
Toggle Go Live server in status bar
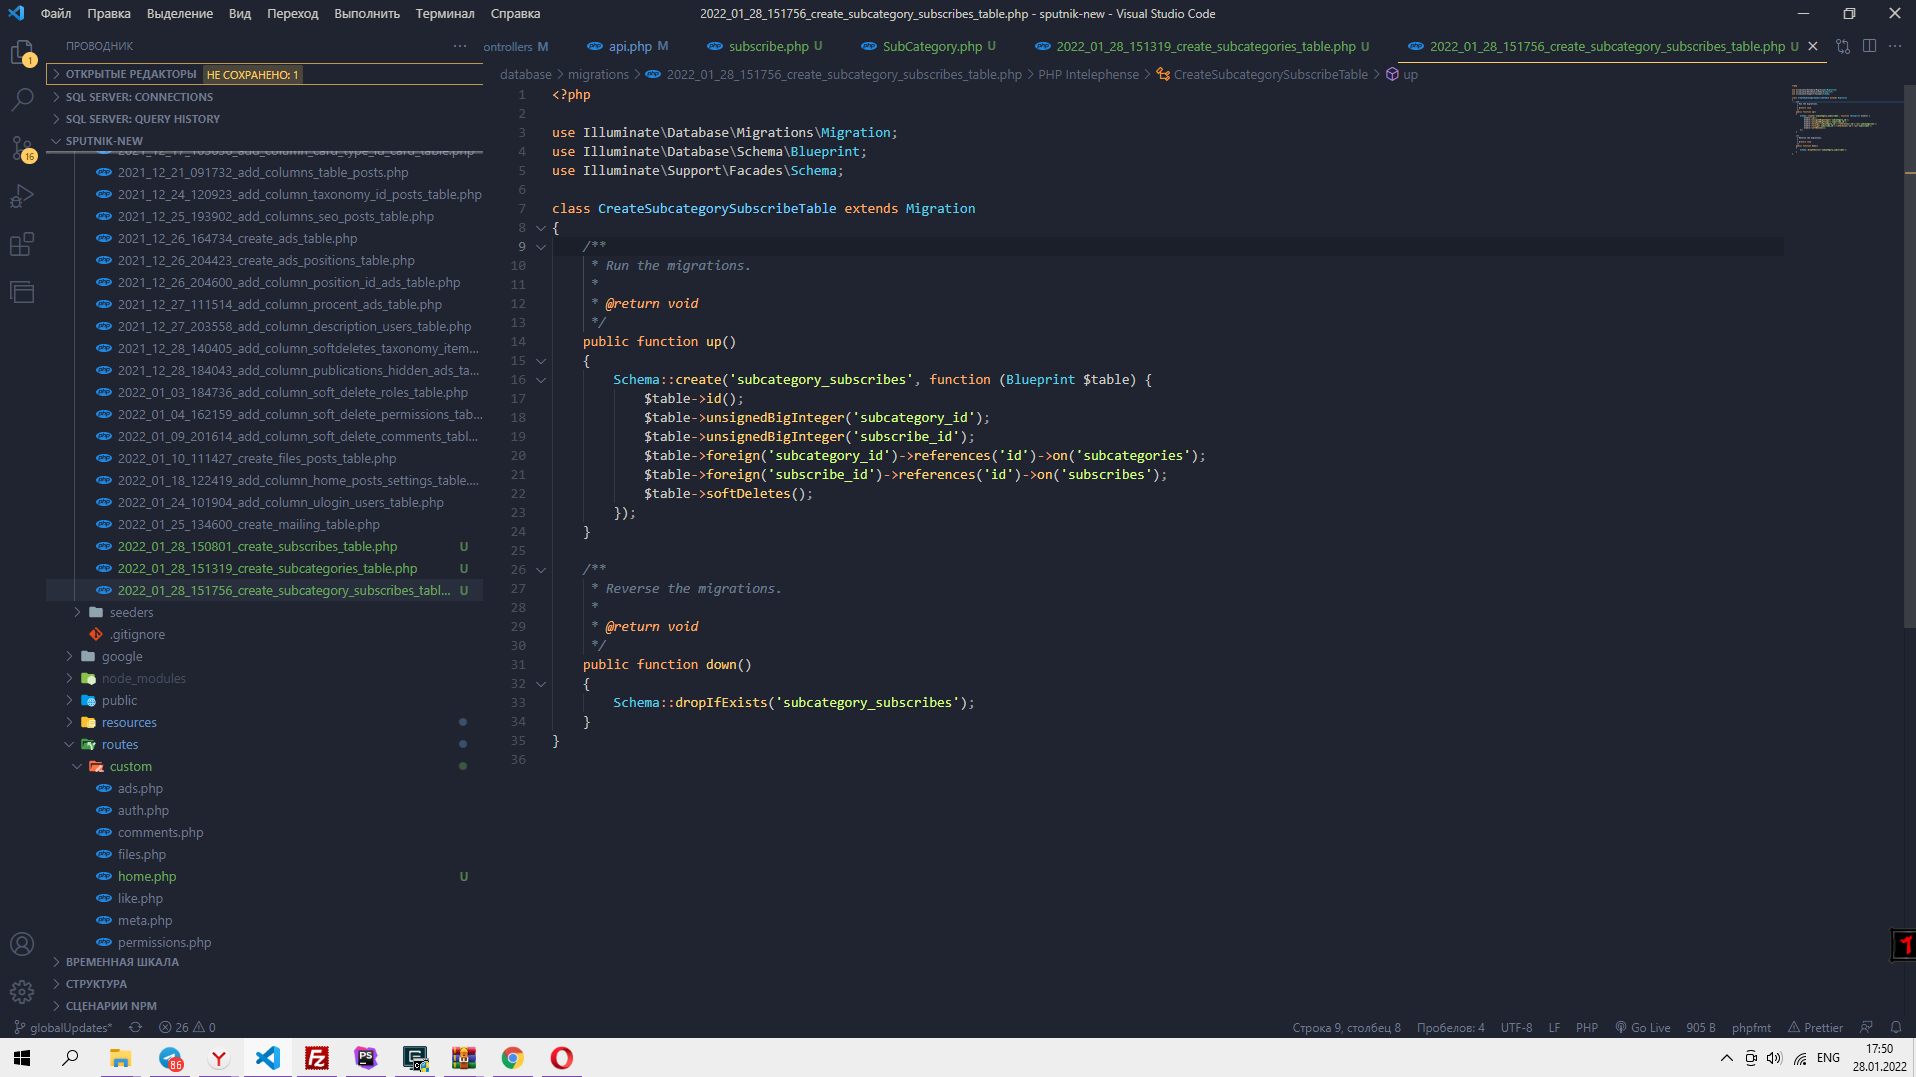1643,1027
